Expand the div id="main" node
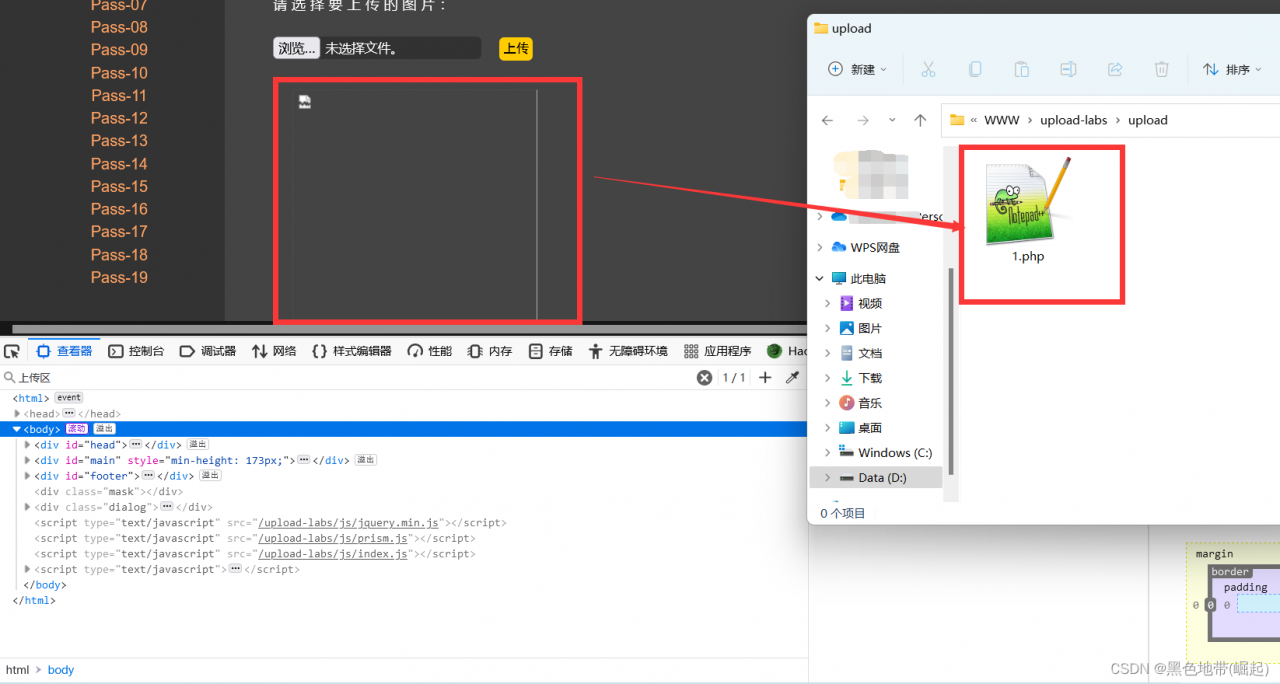The height and width of the screenshot is (684, 1280). 28,460
